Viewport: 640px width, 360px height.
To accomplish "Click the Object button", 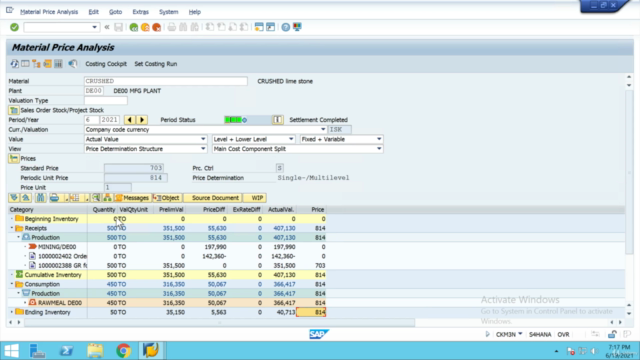I will (x=167, y=198).
